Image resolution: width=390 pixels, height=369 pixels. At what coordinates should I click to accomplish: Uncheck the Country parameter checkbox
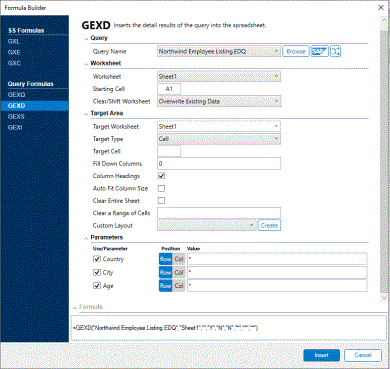97,259
